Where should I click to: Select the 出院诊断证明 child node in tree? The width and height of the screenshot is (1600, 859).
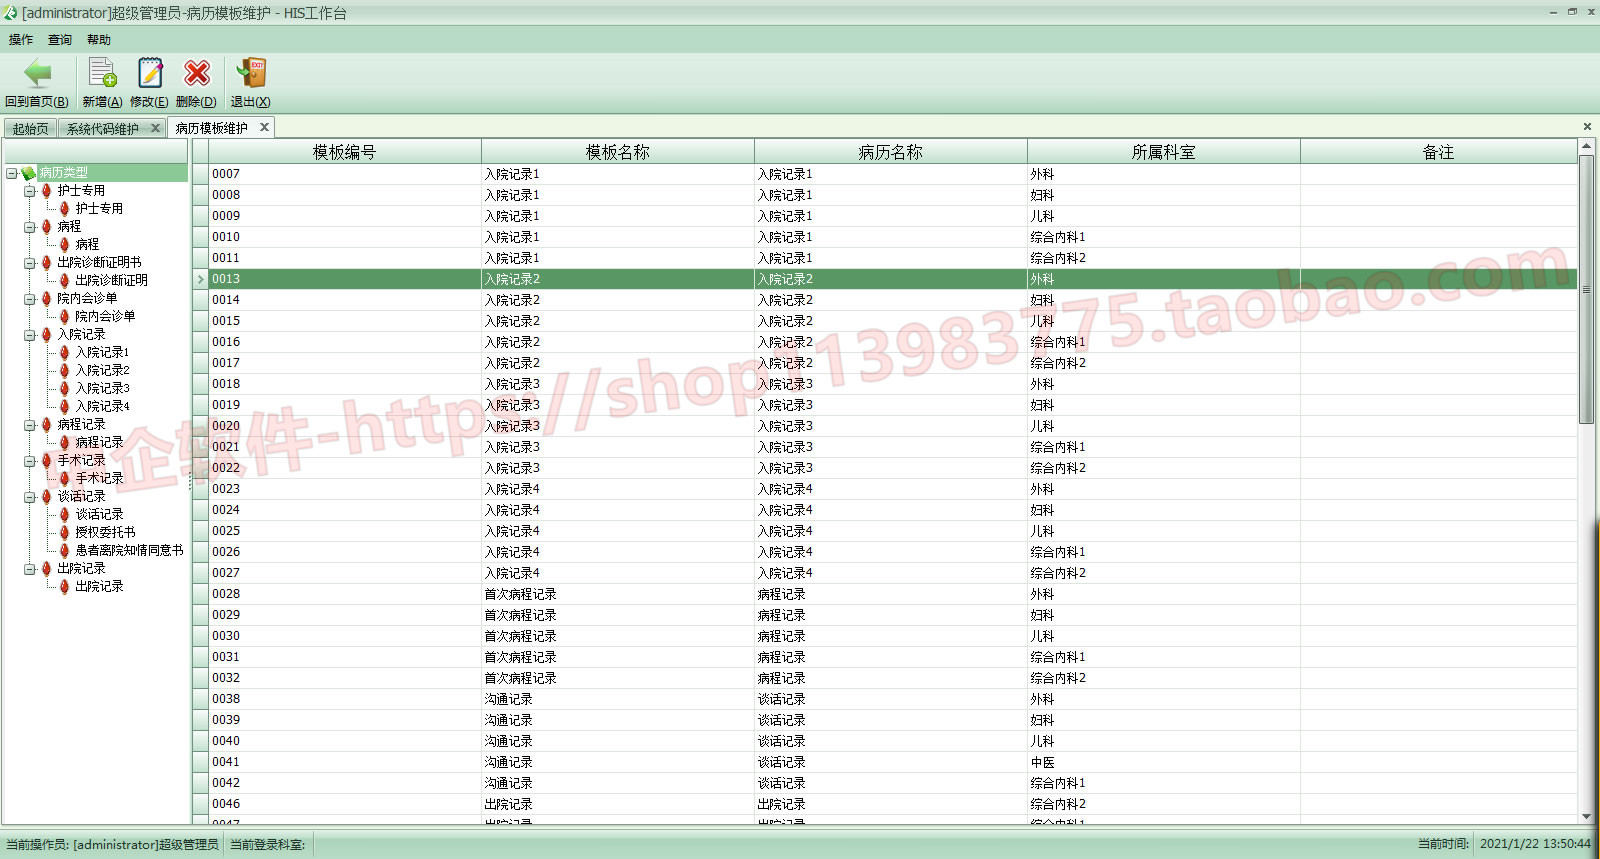112,280
